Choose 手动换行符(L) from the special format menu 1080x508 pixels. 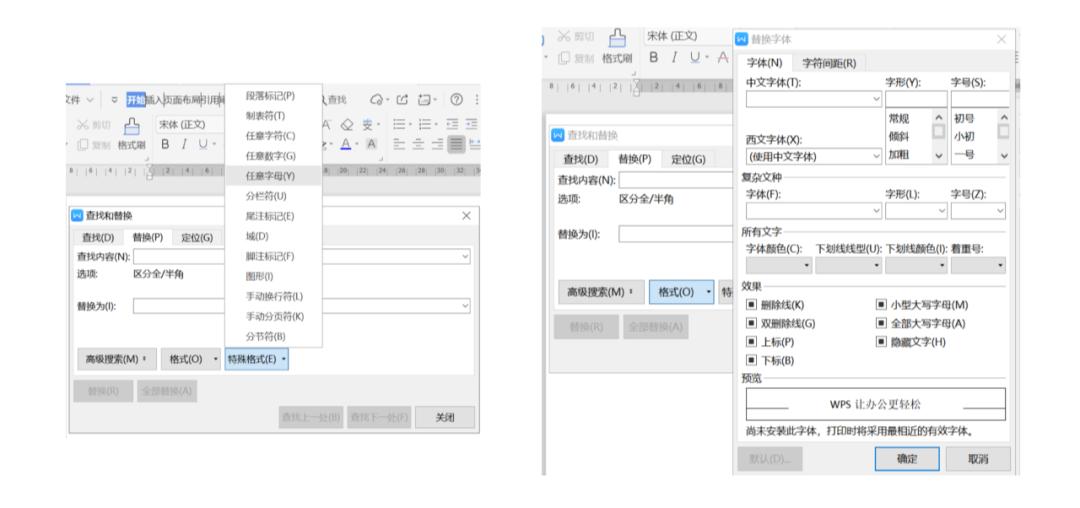tap(274, 297)
